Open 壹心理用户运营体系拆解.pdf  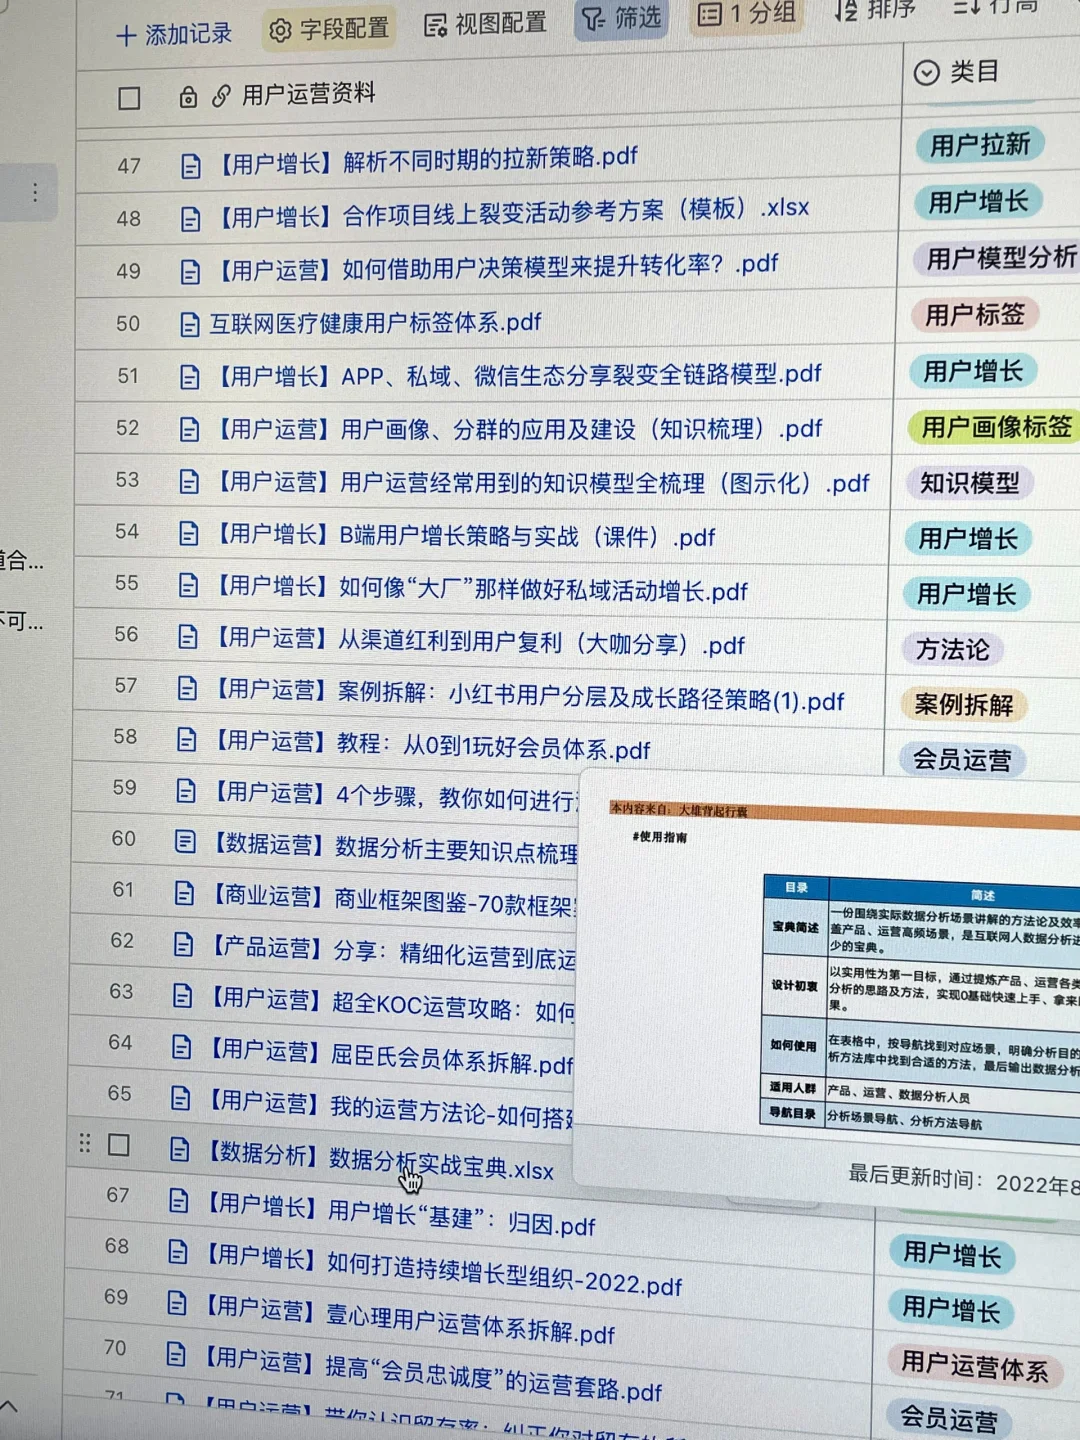pyautogui.click(x=409, y=1322)
